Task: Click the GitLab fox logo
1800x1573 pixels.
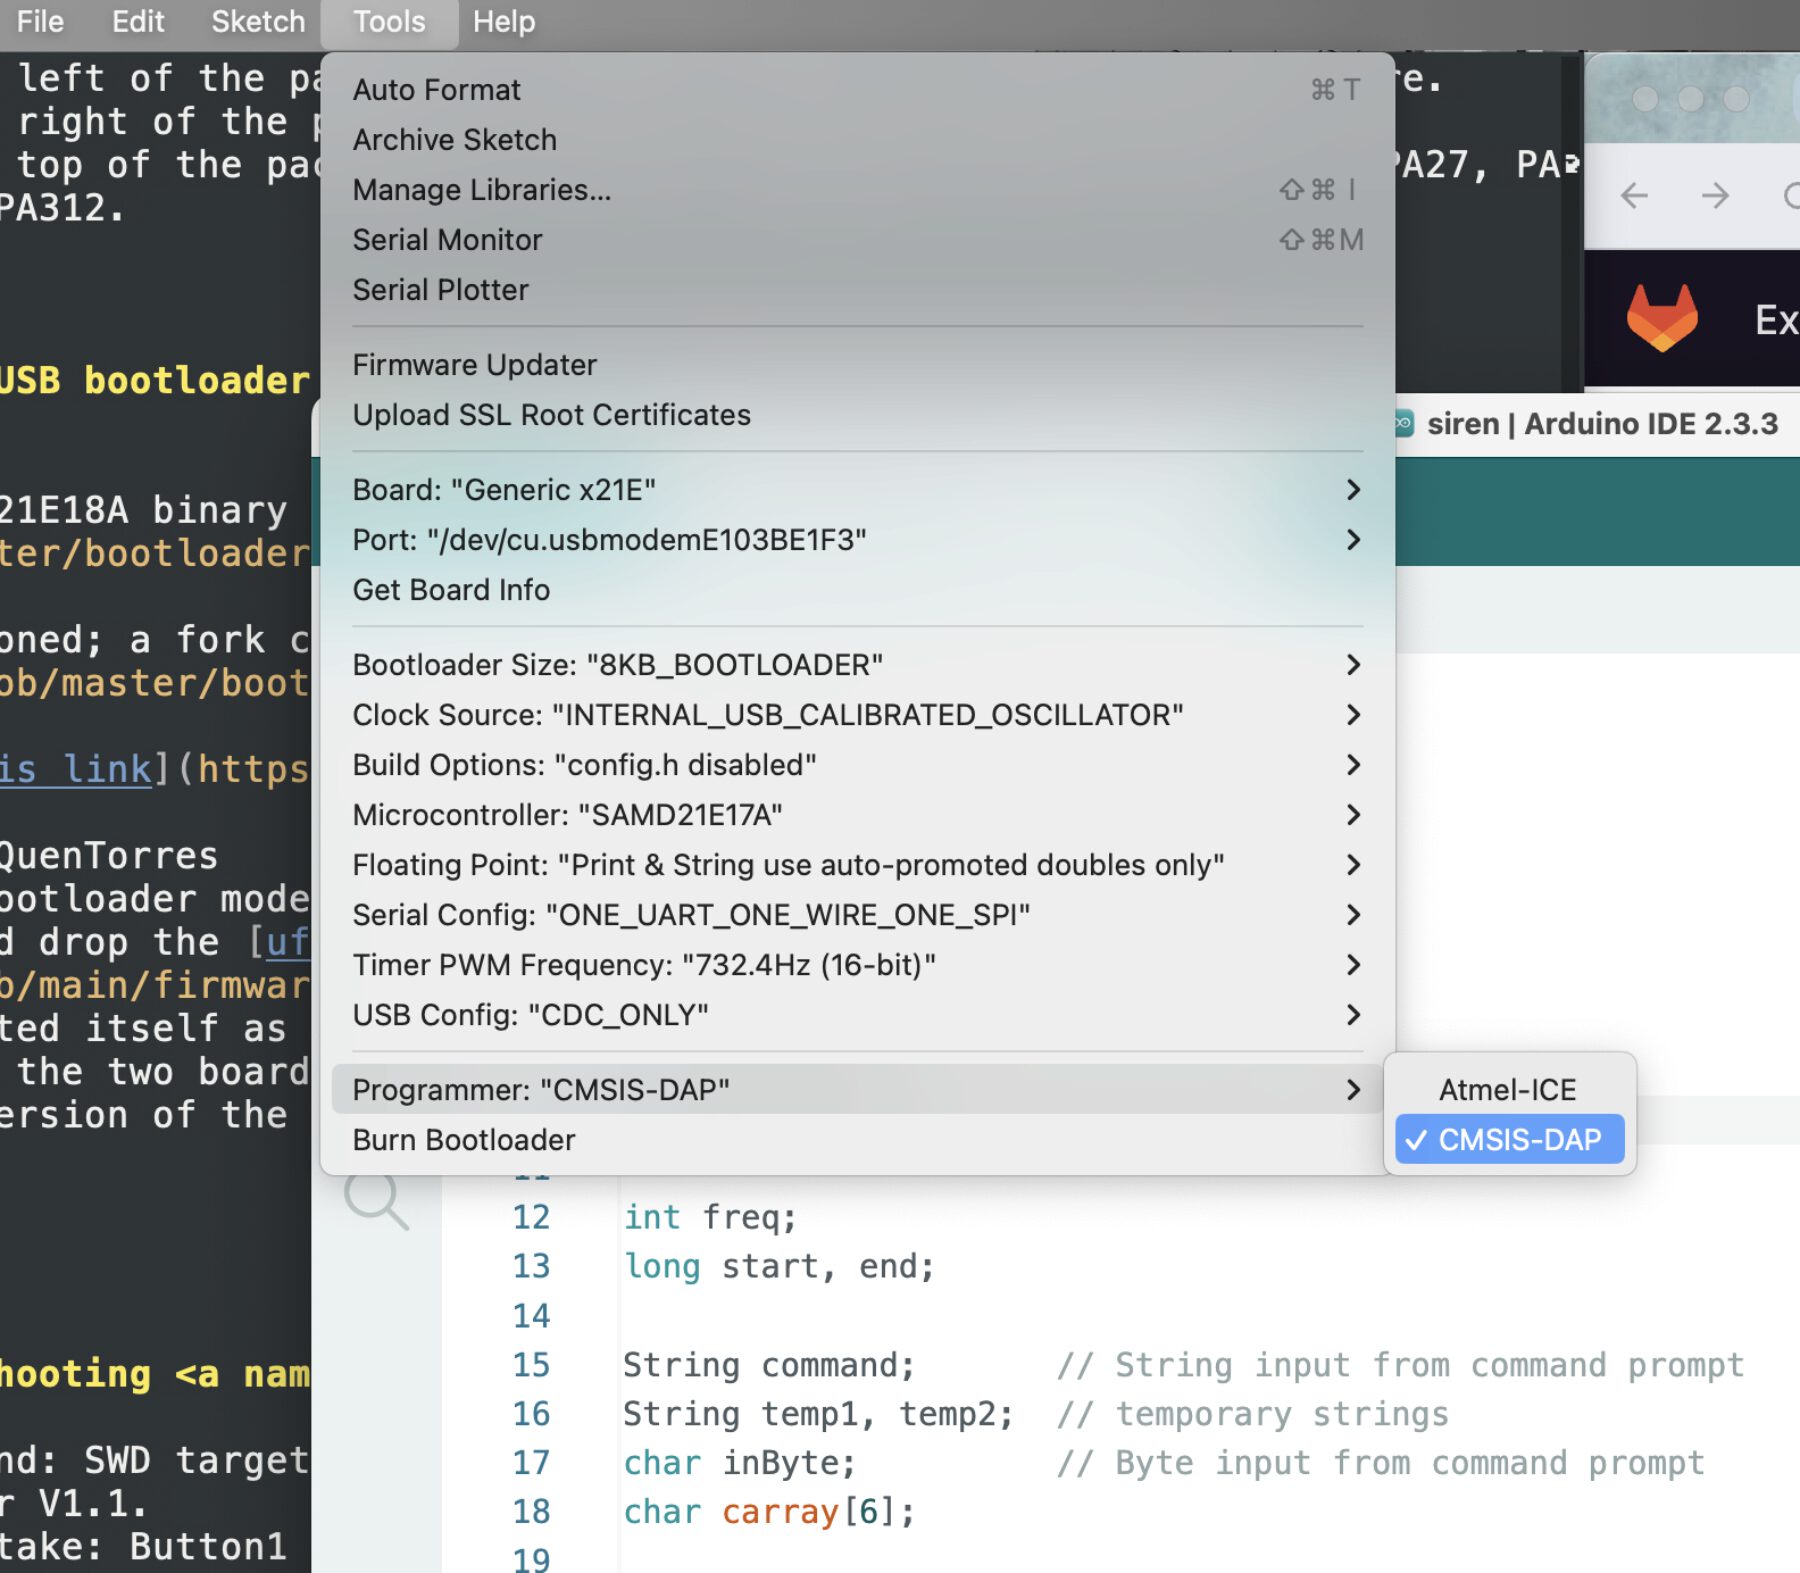Action: pyautogui.click(x=1662, y=318)
